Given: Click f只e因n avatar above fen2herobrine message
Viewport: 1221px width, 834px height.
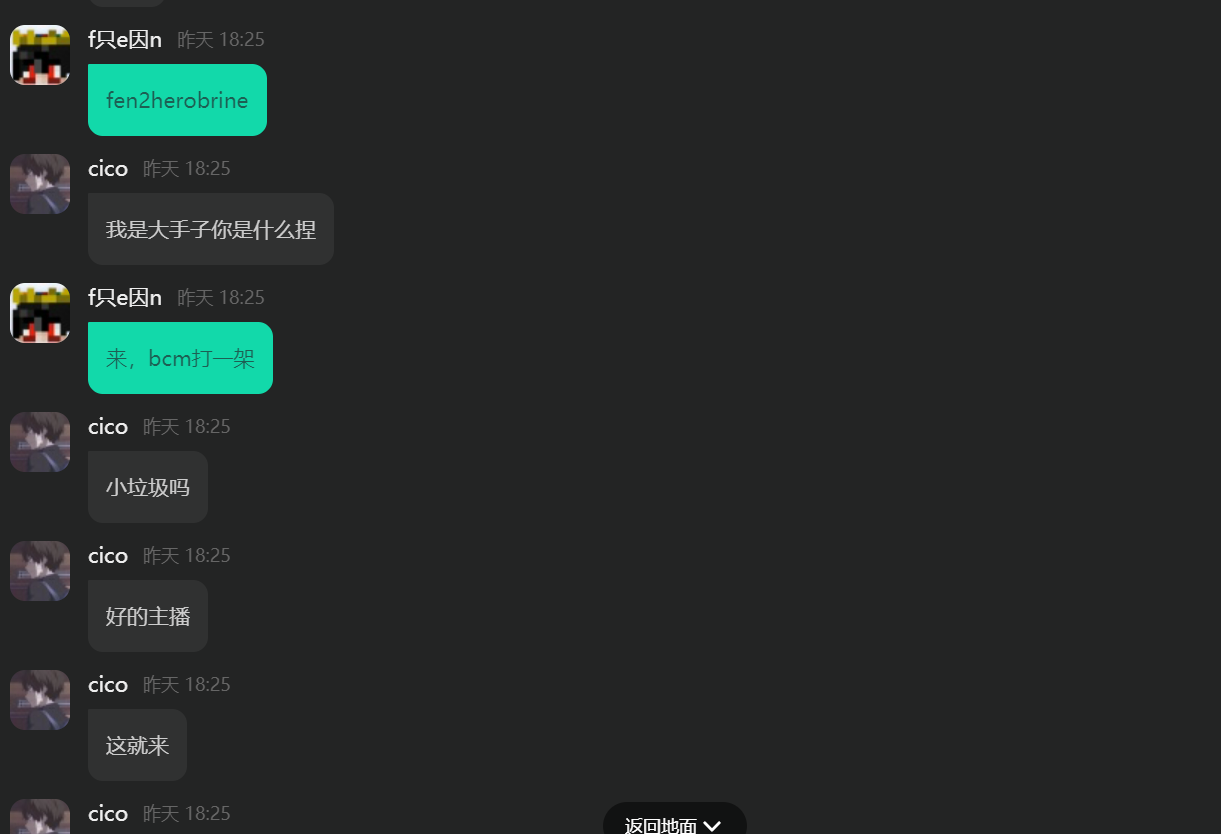Looking at the screenshot, I should click(x=40, y=55).
